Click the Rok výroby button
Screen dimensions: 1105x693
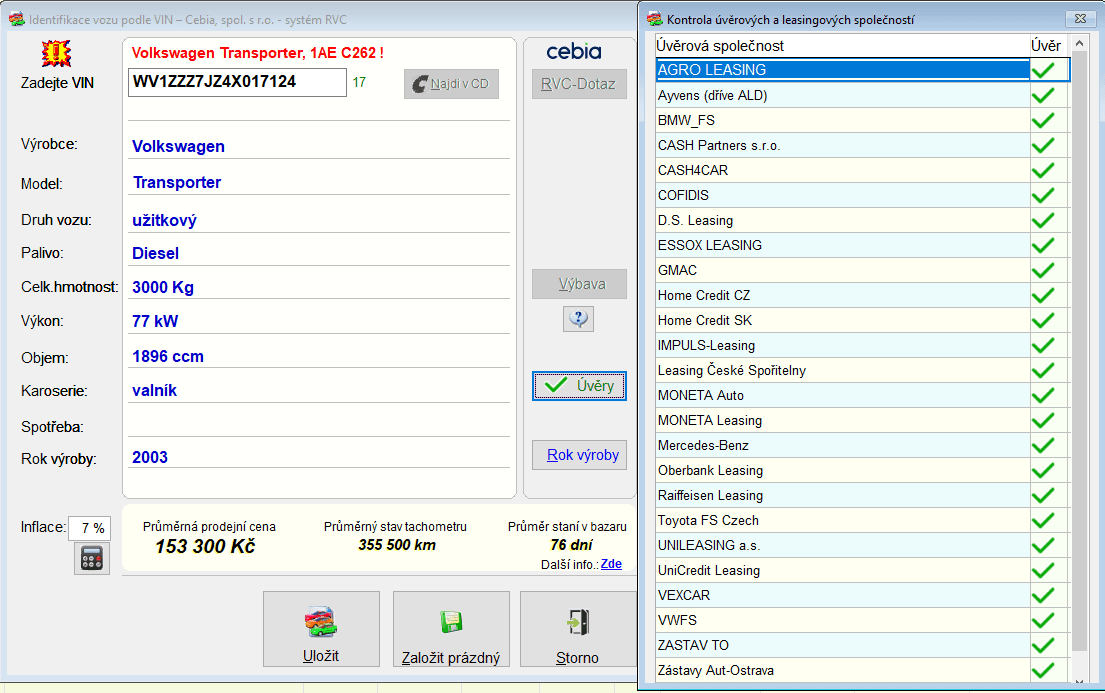[x=579, y=455]
